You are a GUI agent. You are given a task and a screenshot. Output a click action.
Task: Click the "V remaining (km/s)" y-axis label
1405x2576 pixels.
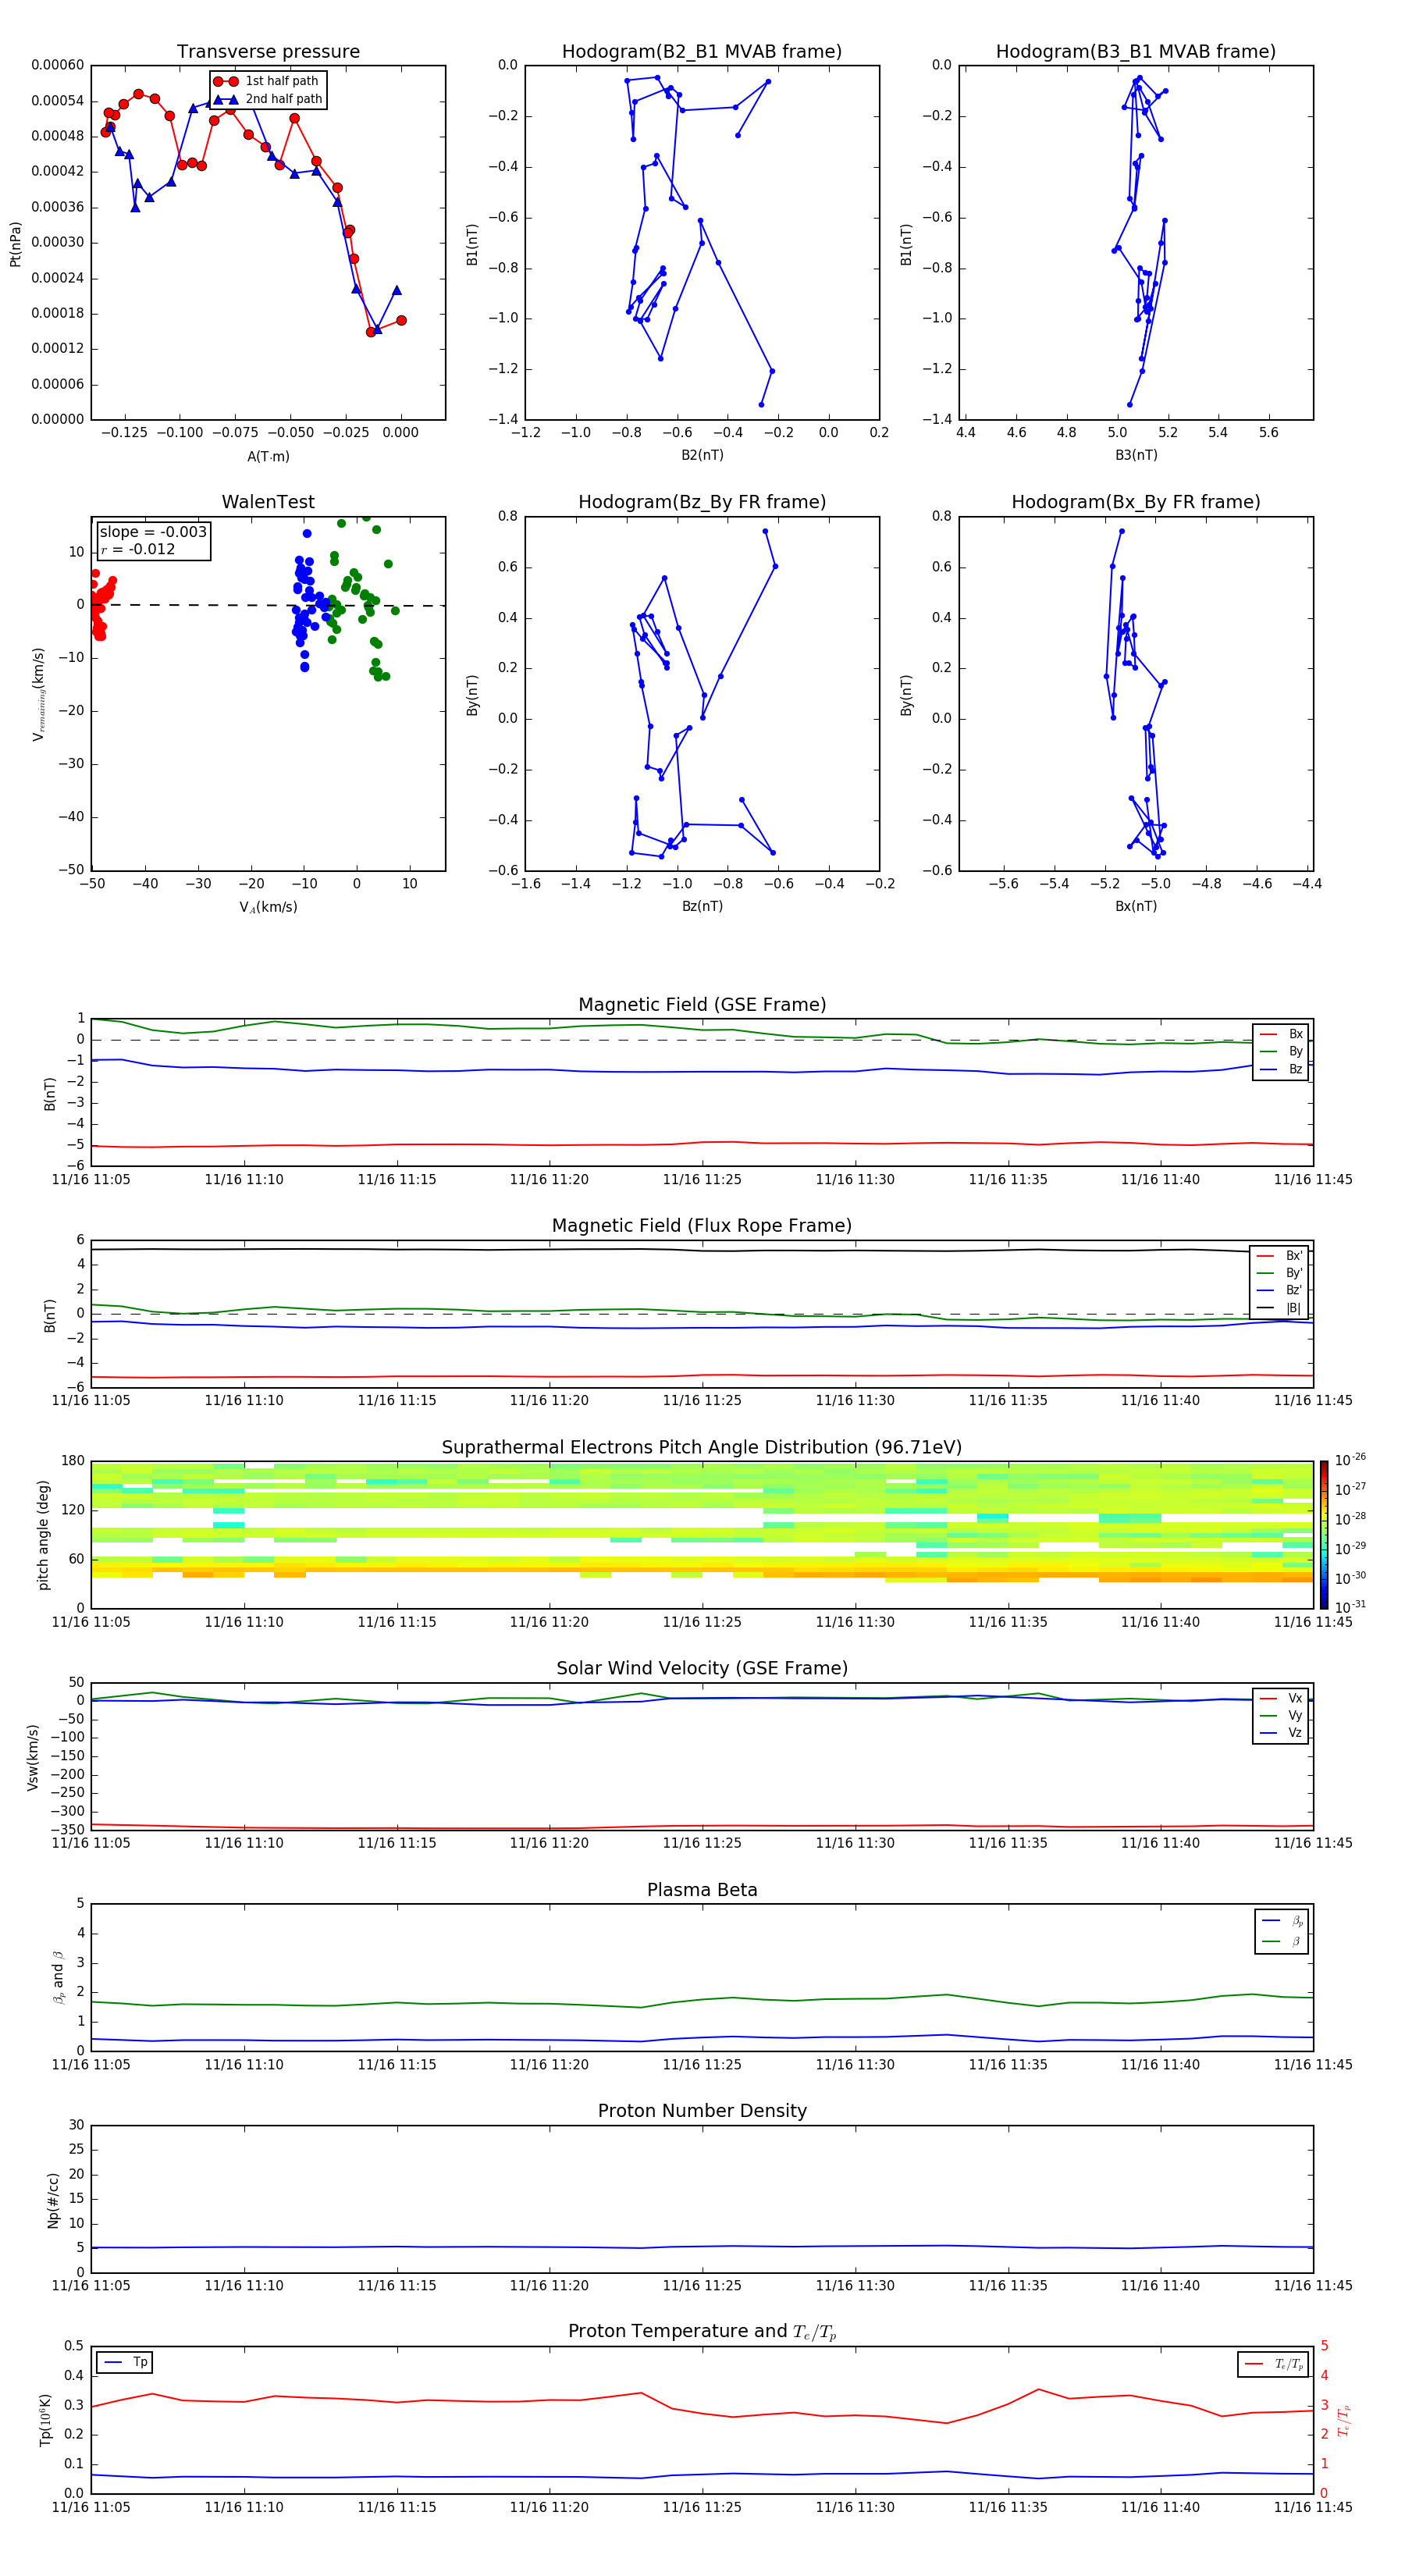click(39, 694)
